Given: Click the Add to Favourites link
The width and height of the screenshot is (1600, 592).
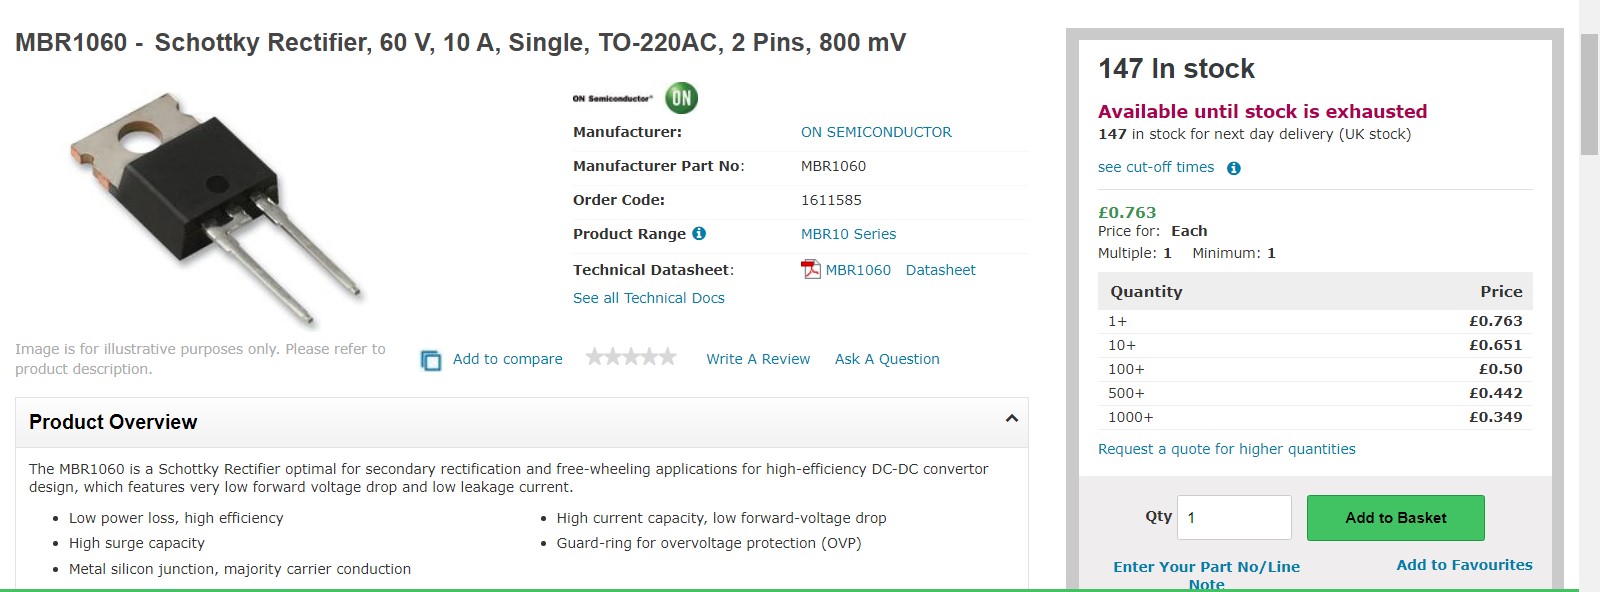Looking at the screenshot, I should (x=1464, y=565).
